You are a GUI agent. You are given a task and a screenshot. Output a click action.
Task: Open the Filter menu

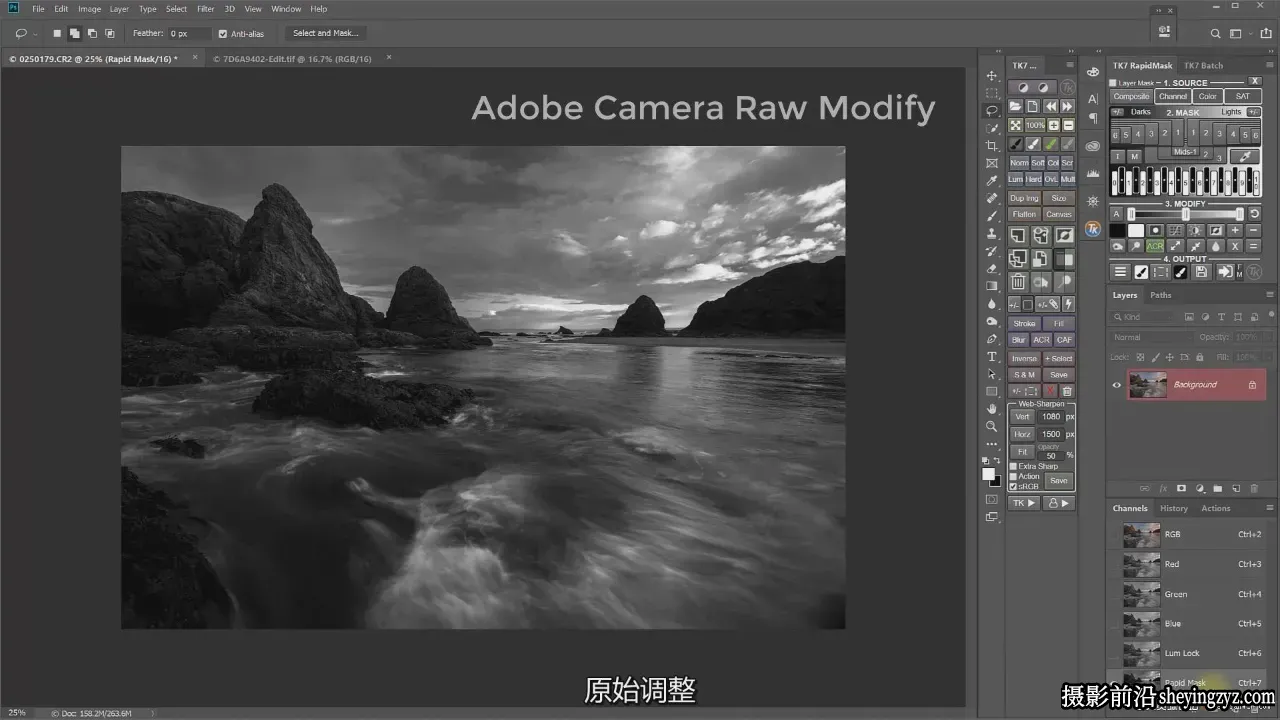click(x=205, y=9)
